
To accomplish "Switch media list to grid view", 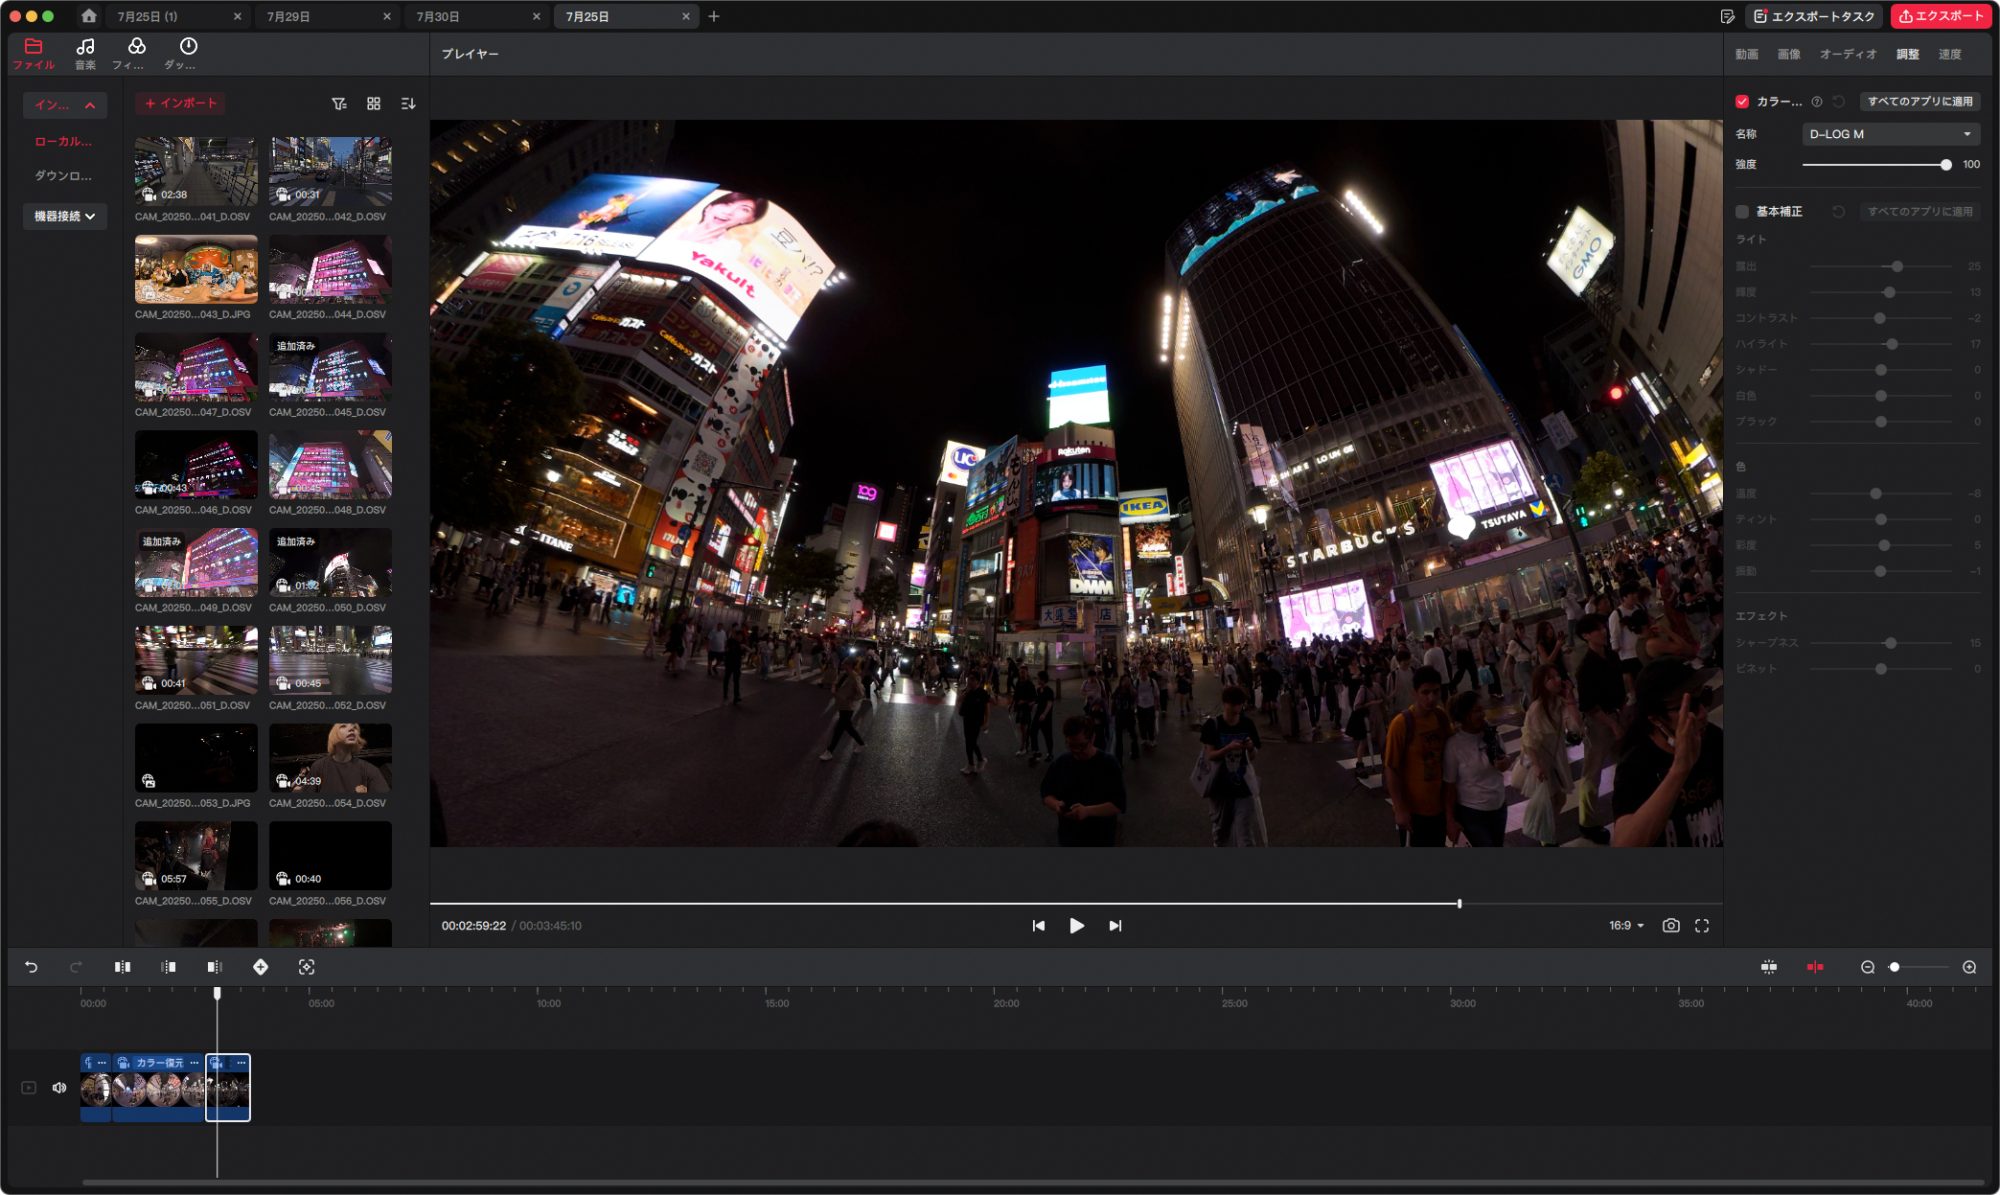I will (373, 104).
